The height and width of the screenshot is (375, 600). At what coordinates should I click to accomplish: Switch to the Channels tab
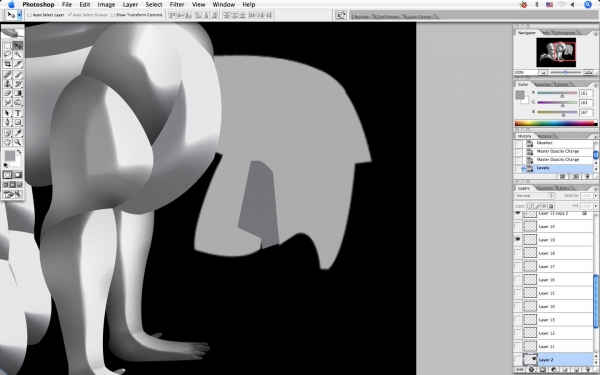coord(544,188)
